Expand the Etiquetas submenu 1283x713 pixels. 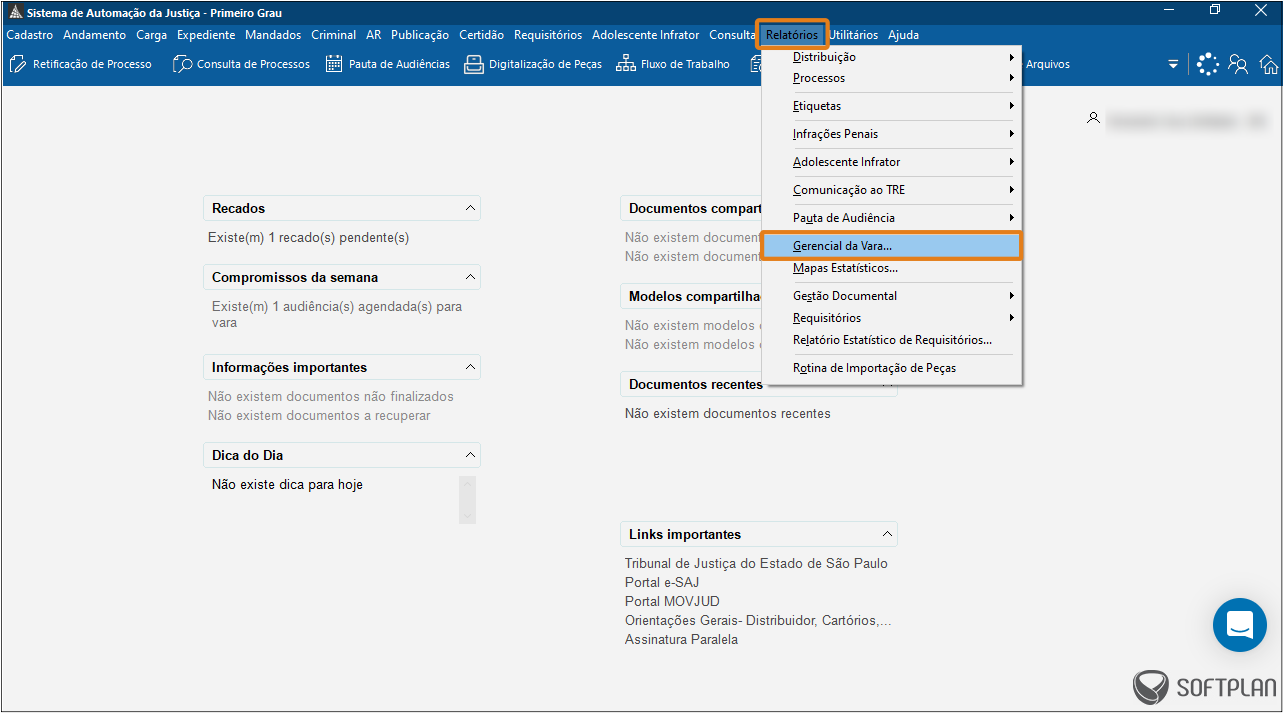[892, 106]
